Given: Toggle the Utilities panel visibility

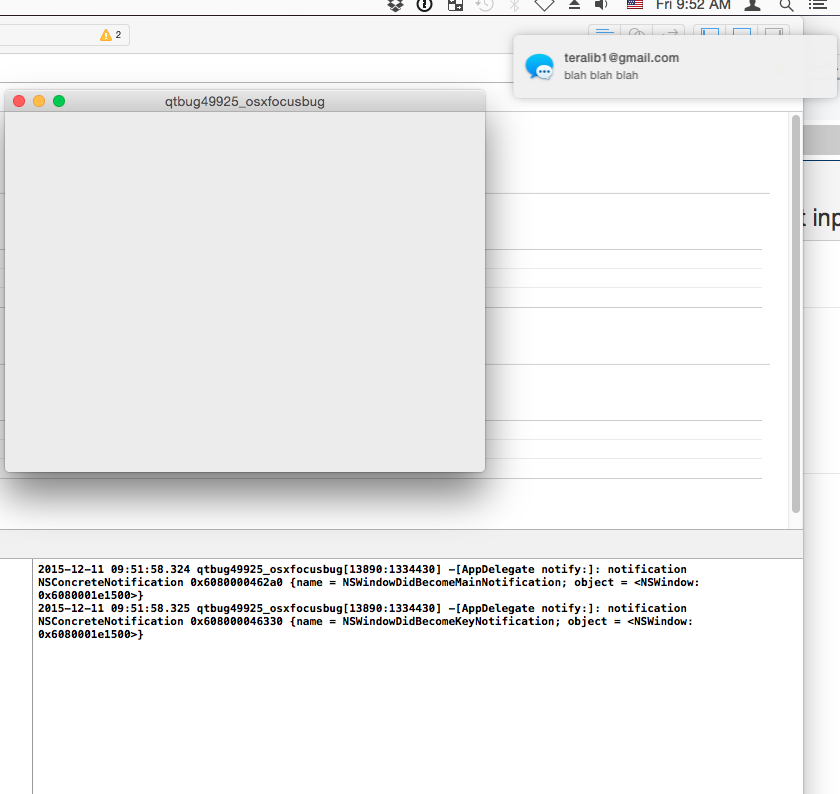Looking at the screenshot, I should [x=773, y=33].
